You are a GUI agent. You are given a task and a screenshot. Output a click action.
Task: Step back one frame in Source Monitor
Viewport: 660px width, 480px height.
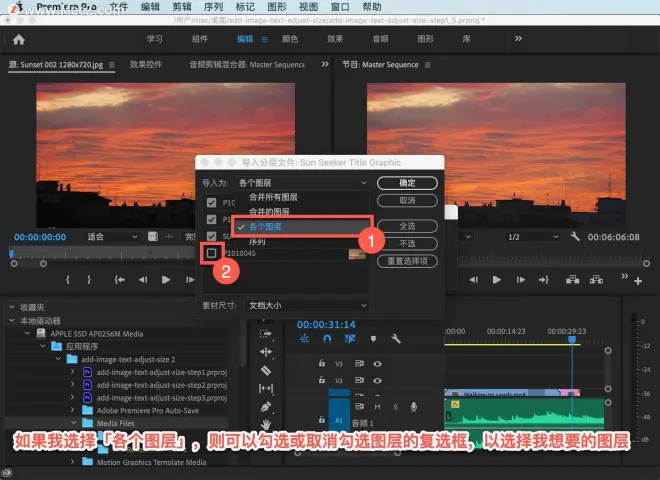pos(143,280)
